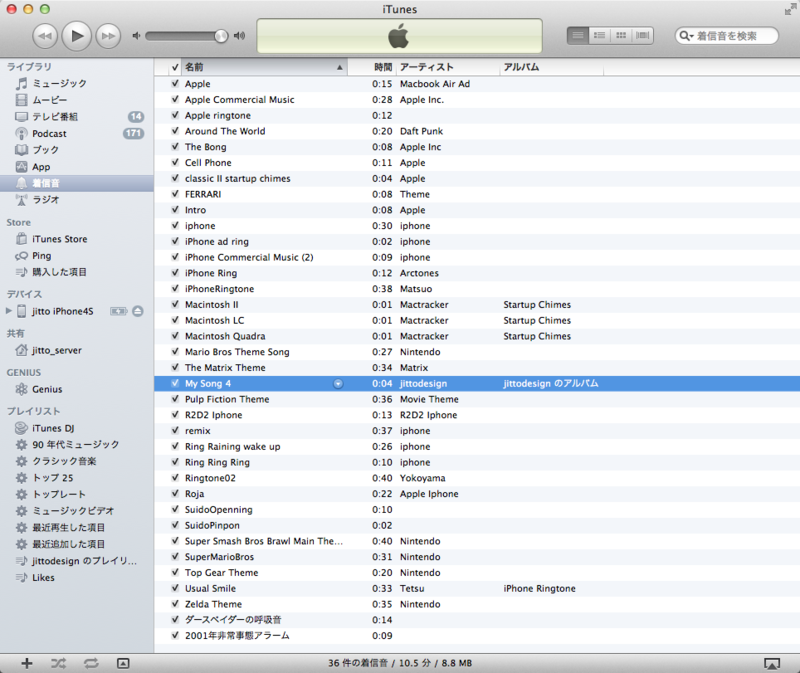Open My Song 4 Ping dropdown arrow
The image size is (800, 673).
coord(338,384)
